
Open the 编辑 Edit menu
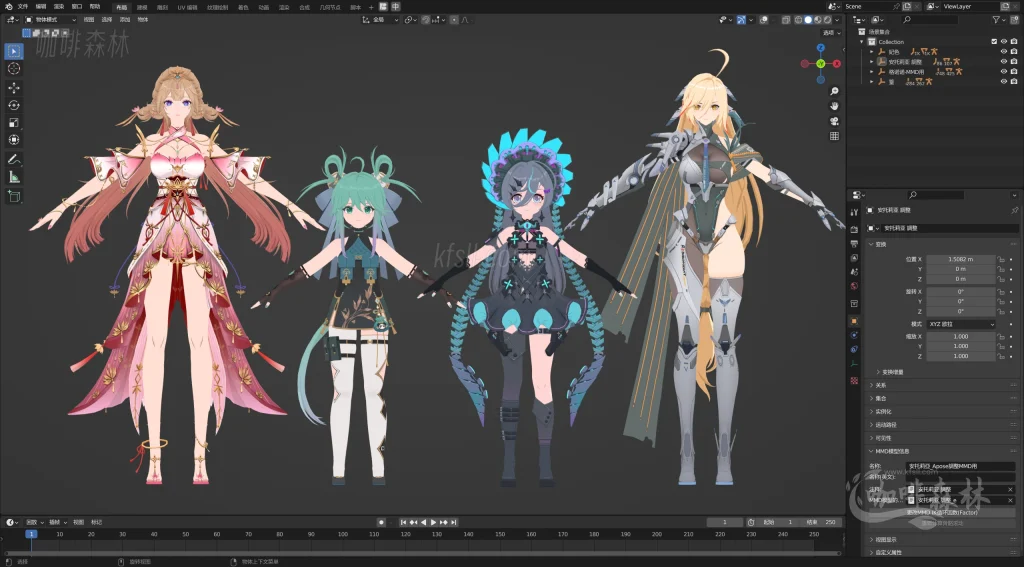click(41, 7)
